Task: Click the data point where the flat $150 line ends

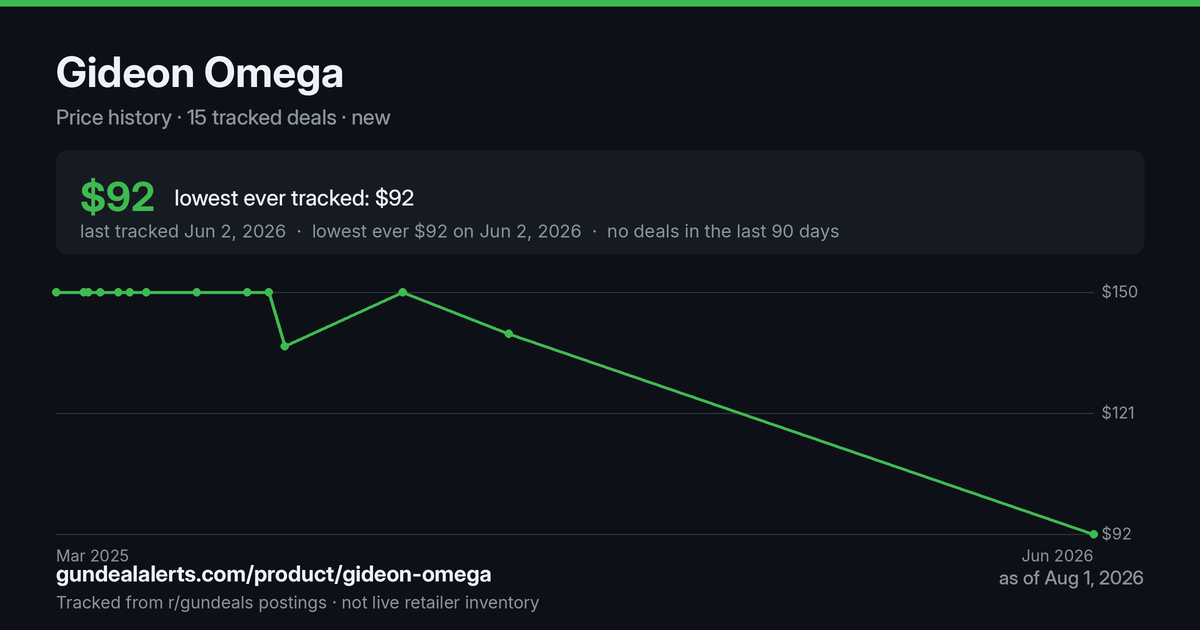Action: [269, 292]
